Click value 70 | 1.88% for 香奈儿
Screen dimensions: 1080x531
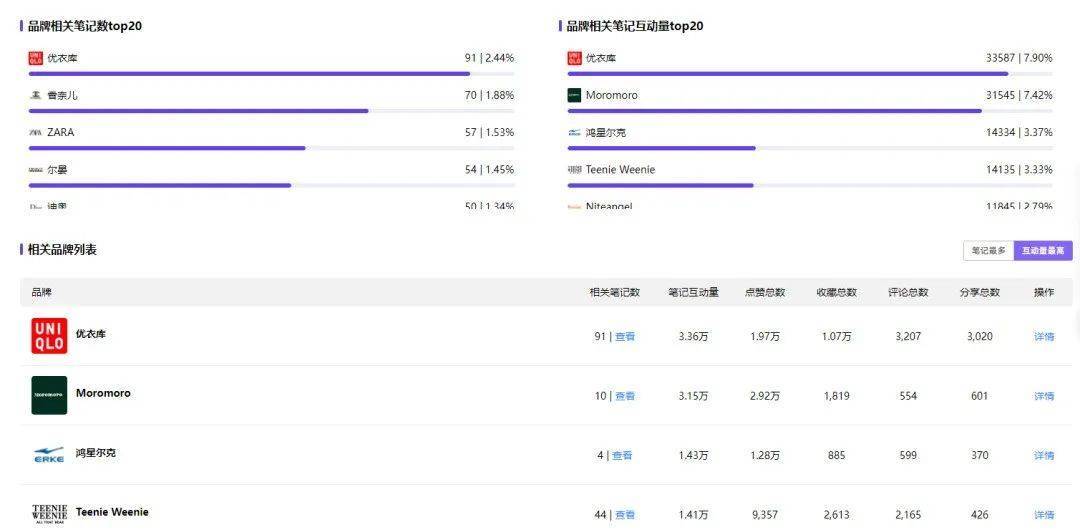(489, 95)
